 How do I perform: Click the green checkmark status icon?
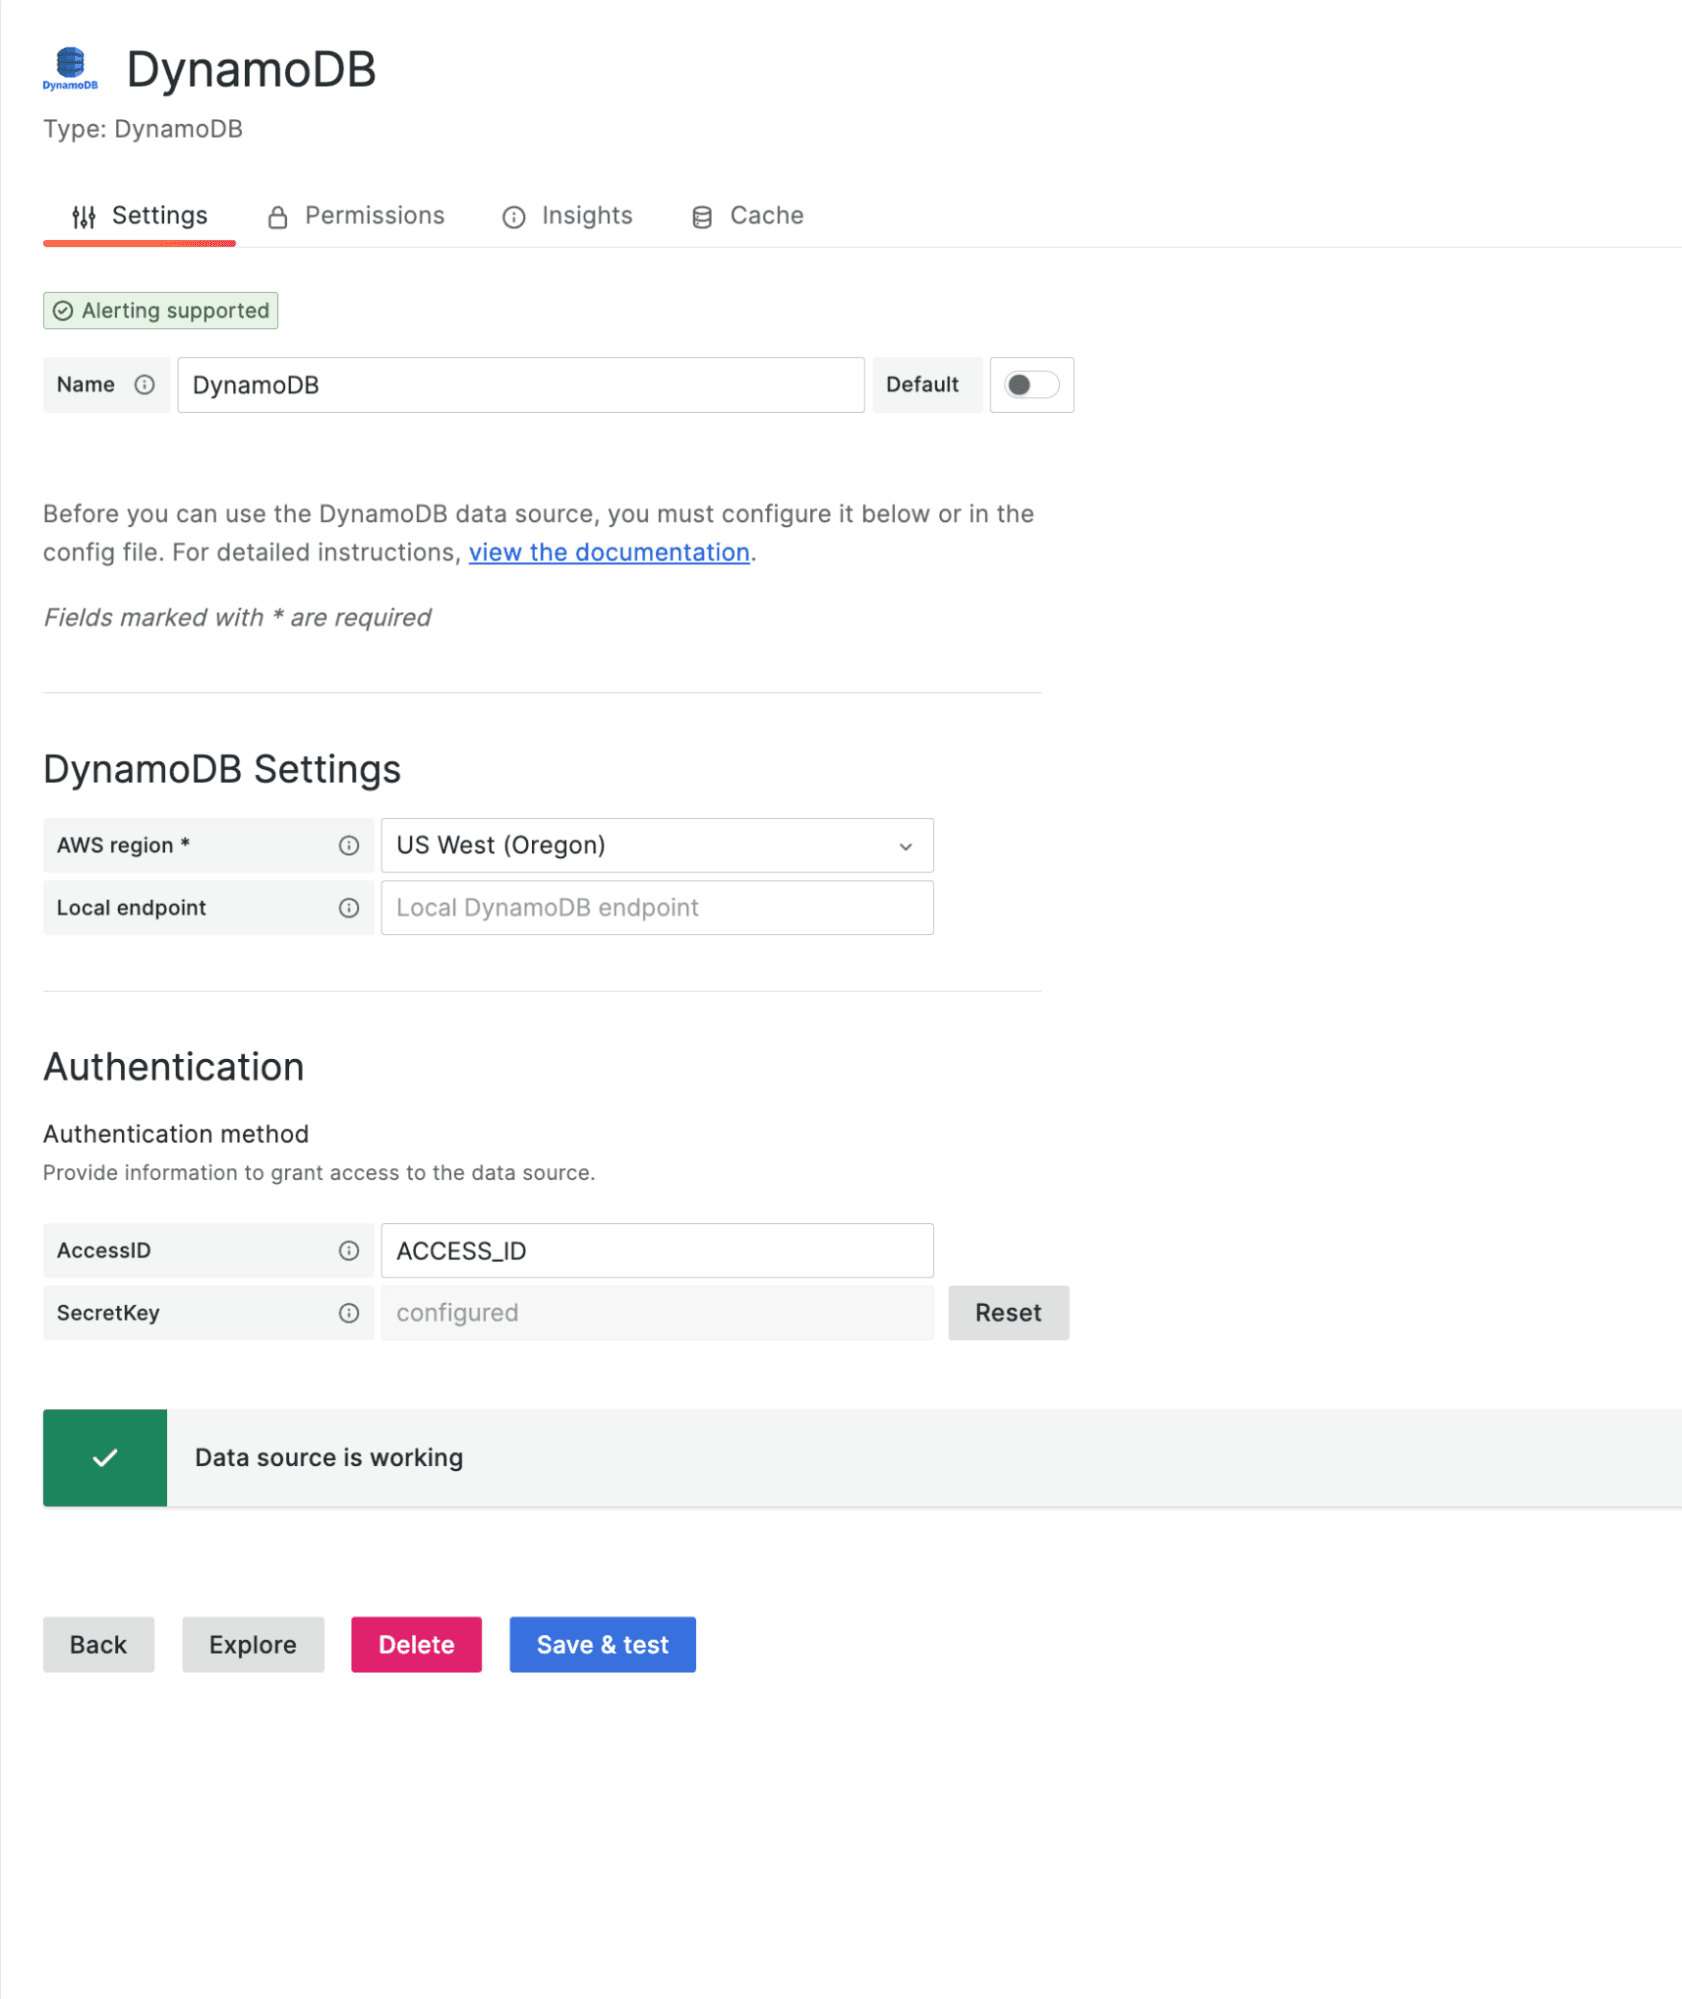coord(105,1458)
